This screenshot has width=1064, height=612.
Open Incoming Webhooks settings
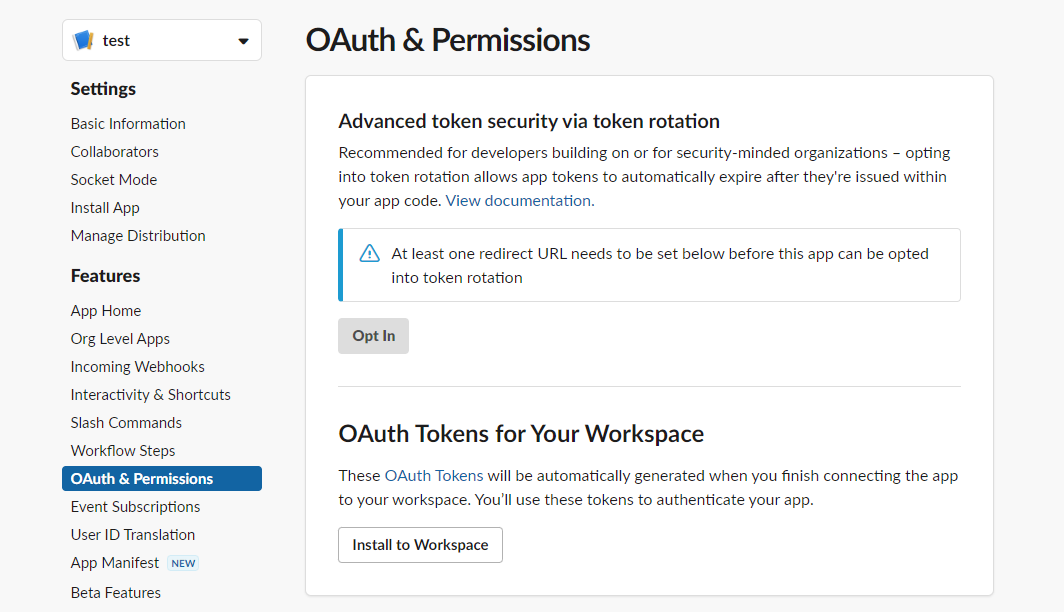click(x=137, y=367)
